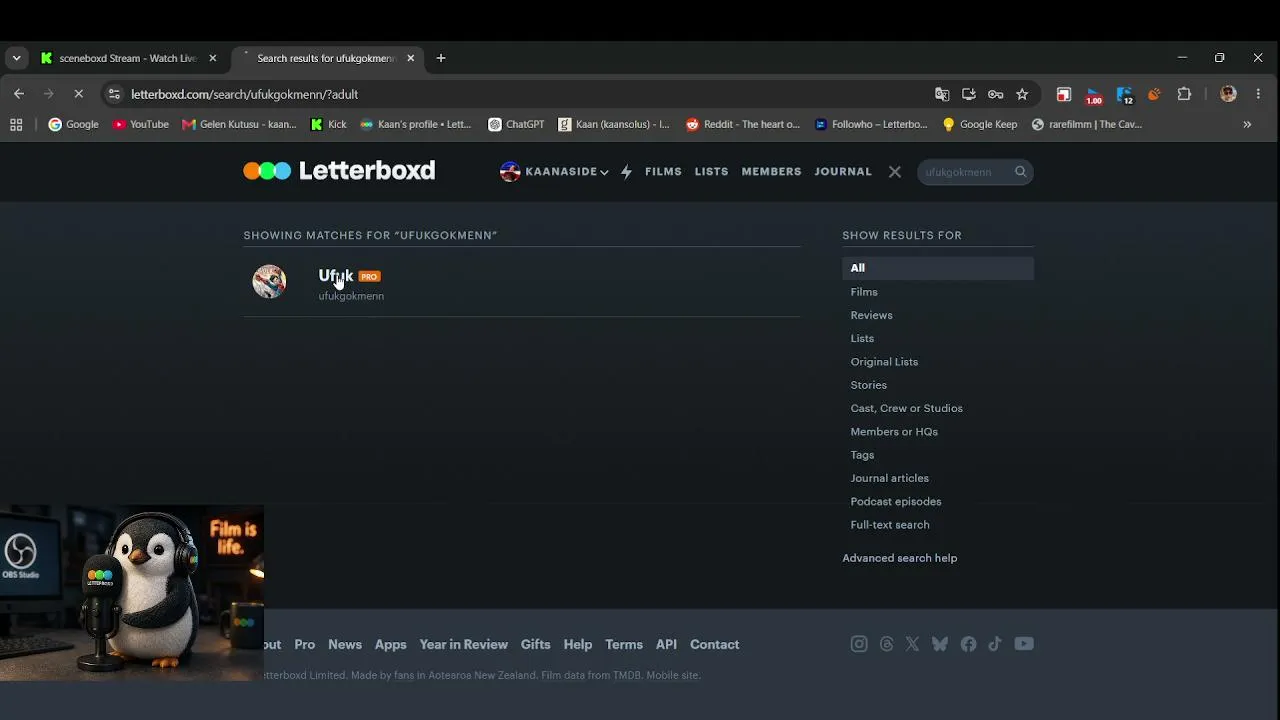Screen dimensions: 1280x720
Task: Filter results by Original Lists
Action: (884, 362)
